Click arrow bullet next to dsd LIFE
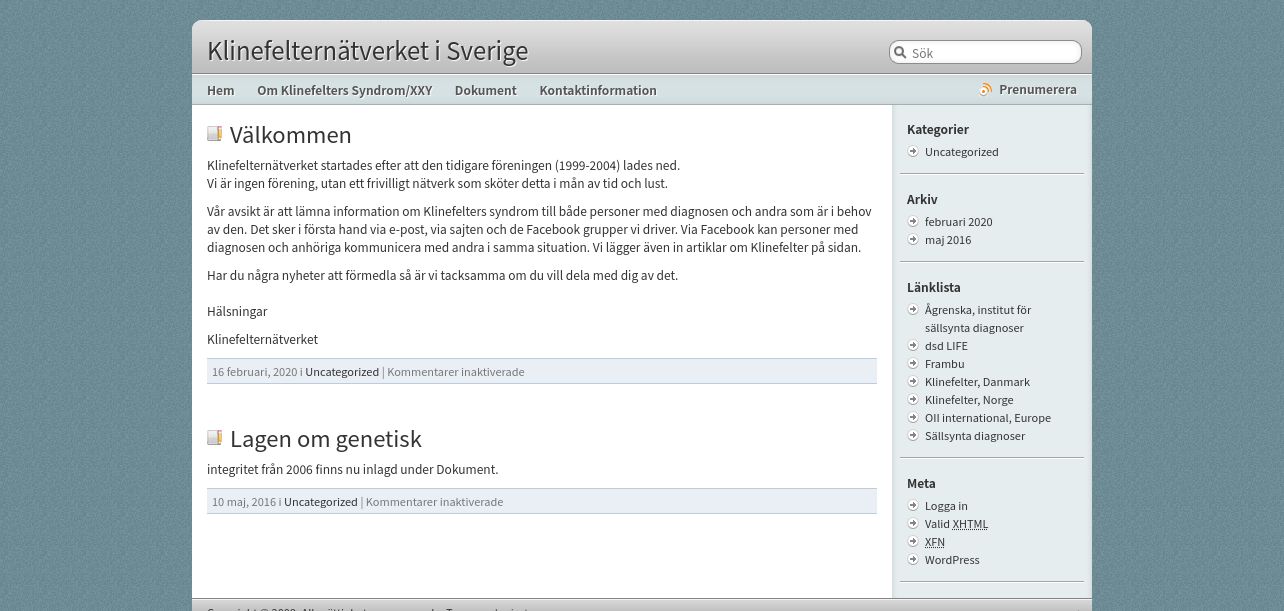1284x611 pixels. tap(913, 346)
